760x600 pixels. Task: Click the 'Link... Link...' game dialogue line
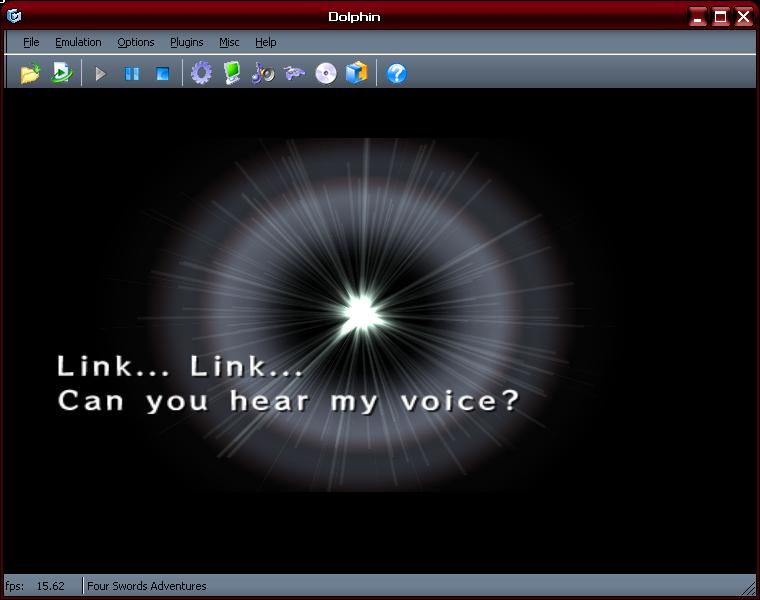[x=180, y=366]
